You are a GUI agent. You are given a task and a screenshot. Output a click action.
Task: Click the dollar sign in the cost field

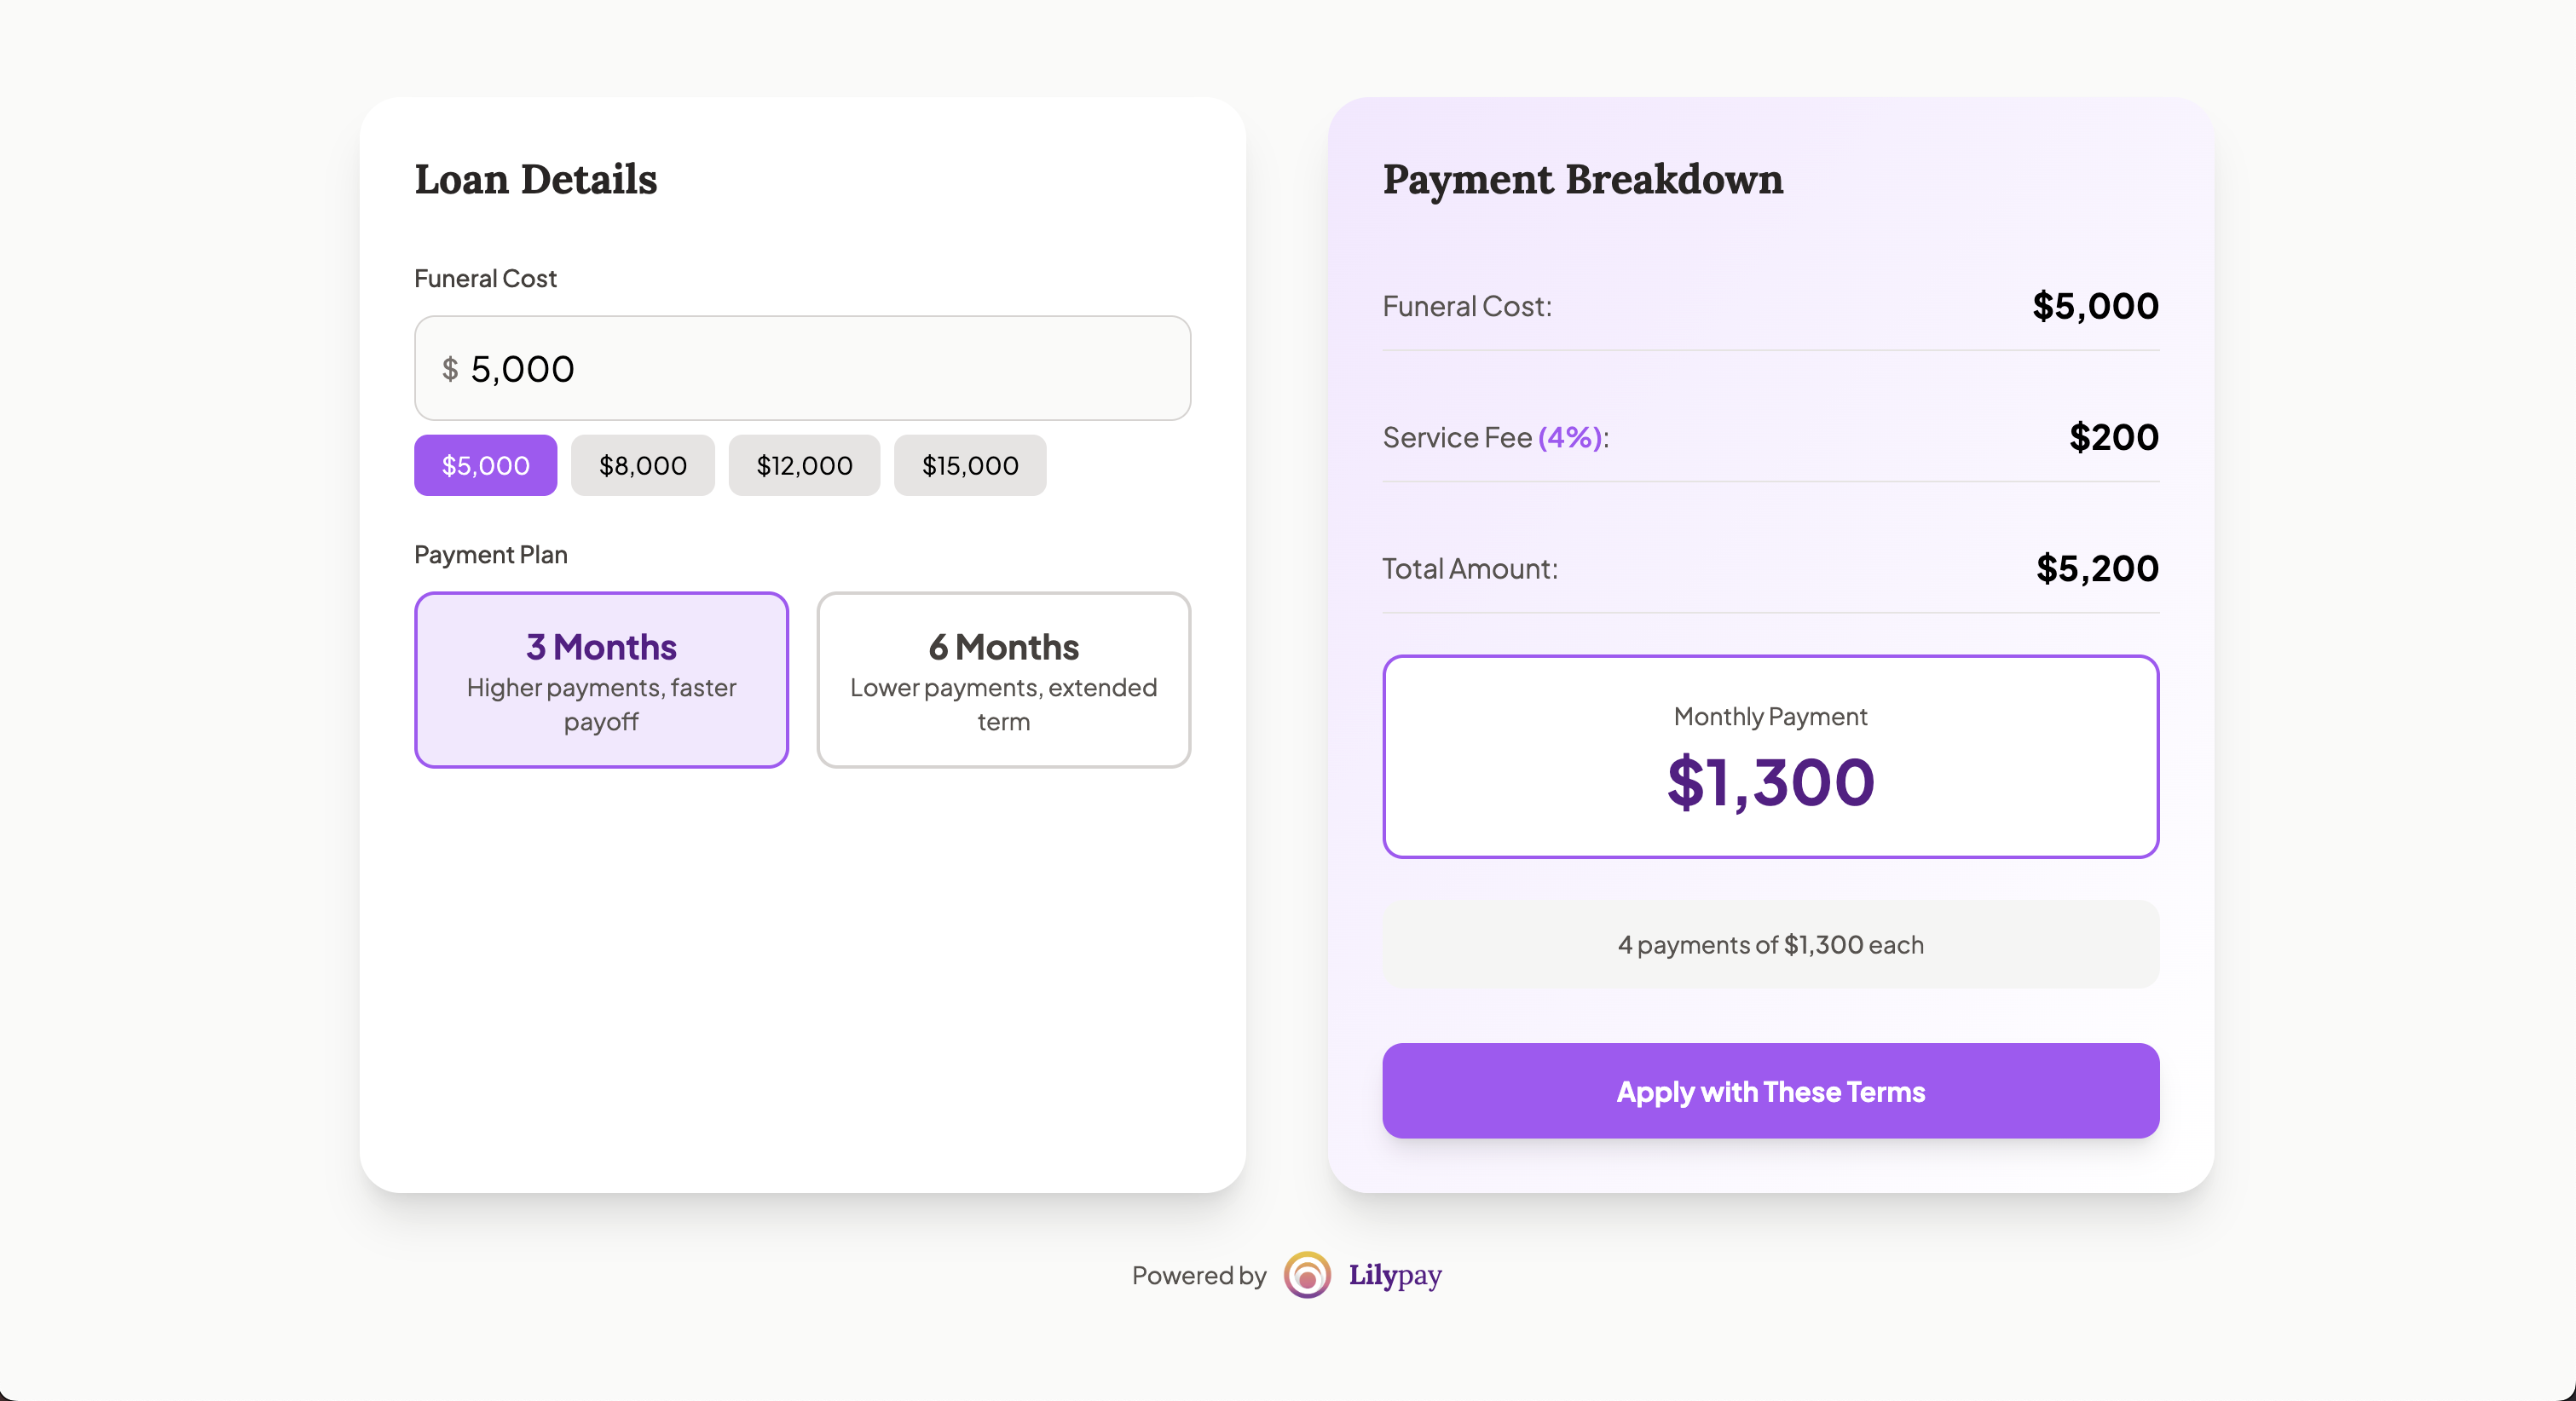pyautogui.click(x=451, y=368)
